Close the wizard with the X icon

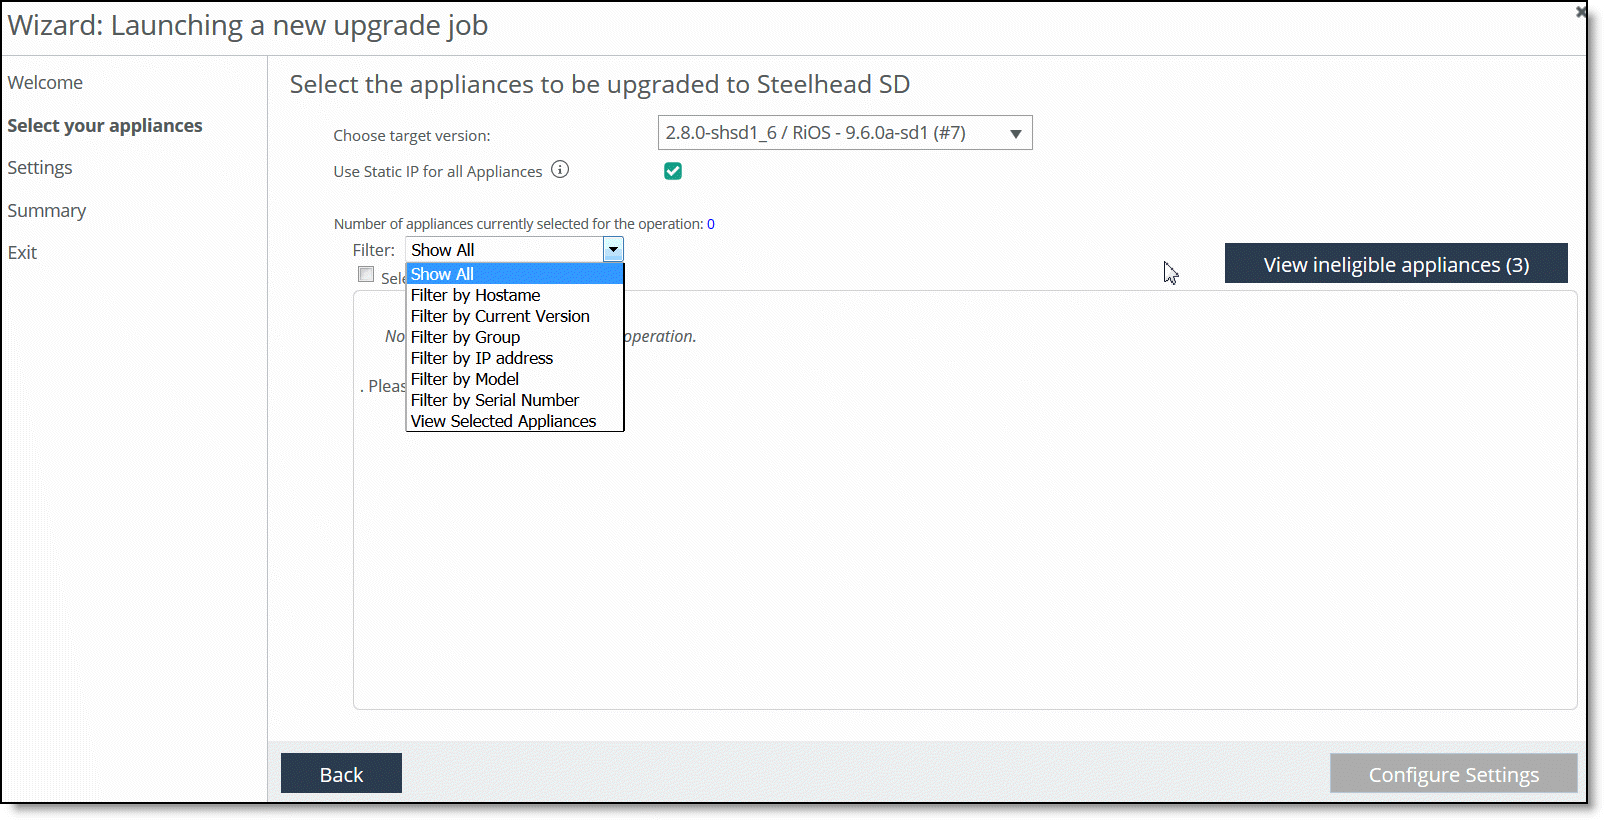tap(1580, 12)
